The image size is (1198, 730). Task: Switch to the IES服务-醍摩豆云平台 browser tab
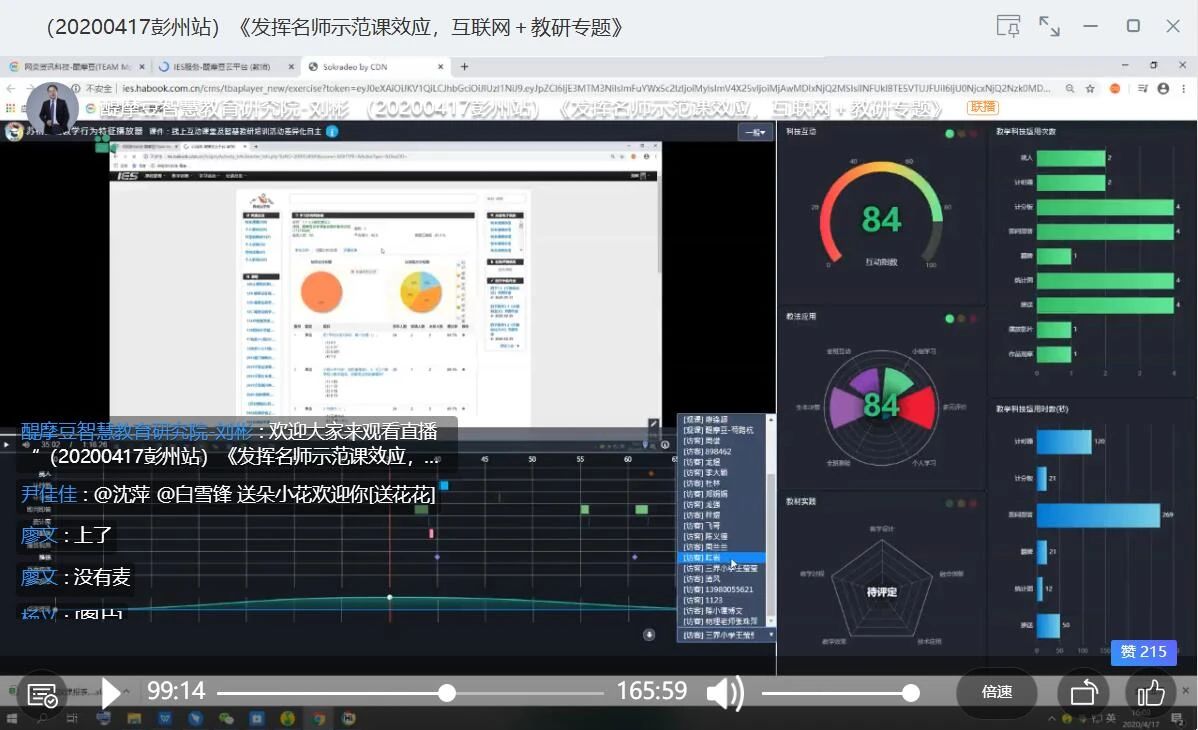pyautogui.click(x=226, y=67)
